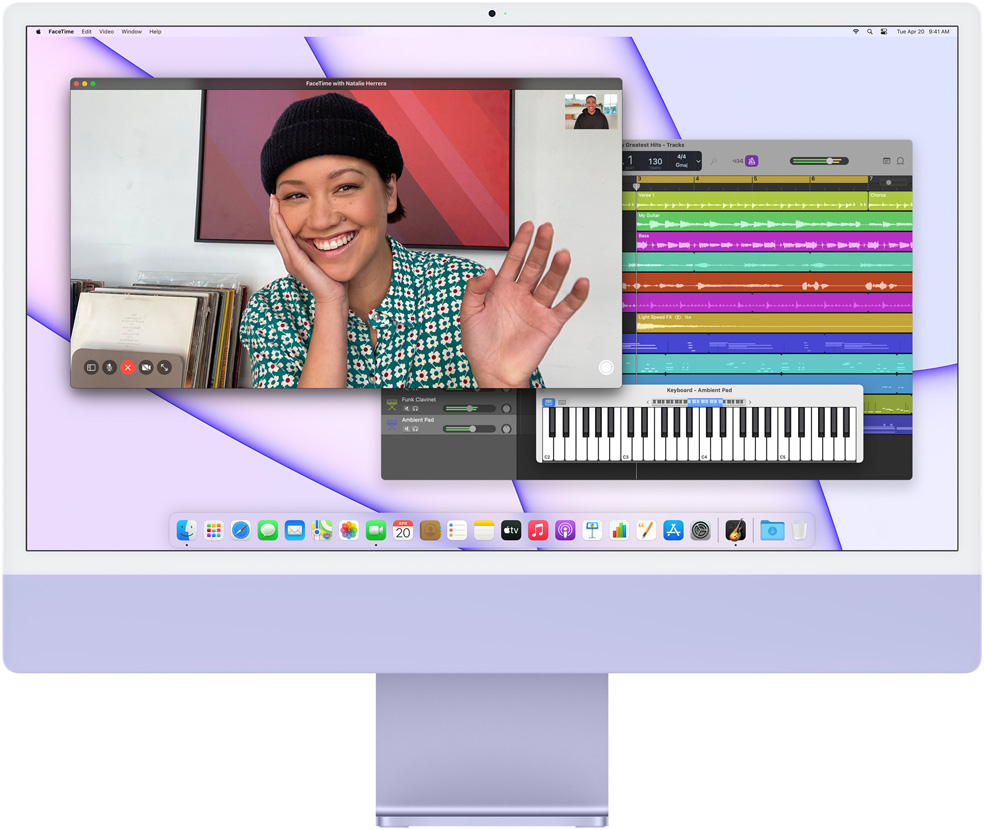Image resolution: width=984 pixels, height=830 pixels.
Task: Open the purple Loop Browser icon in GarageBand
Action: (751, 160)
